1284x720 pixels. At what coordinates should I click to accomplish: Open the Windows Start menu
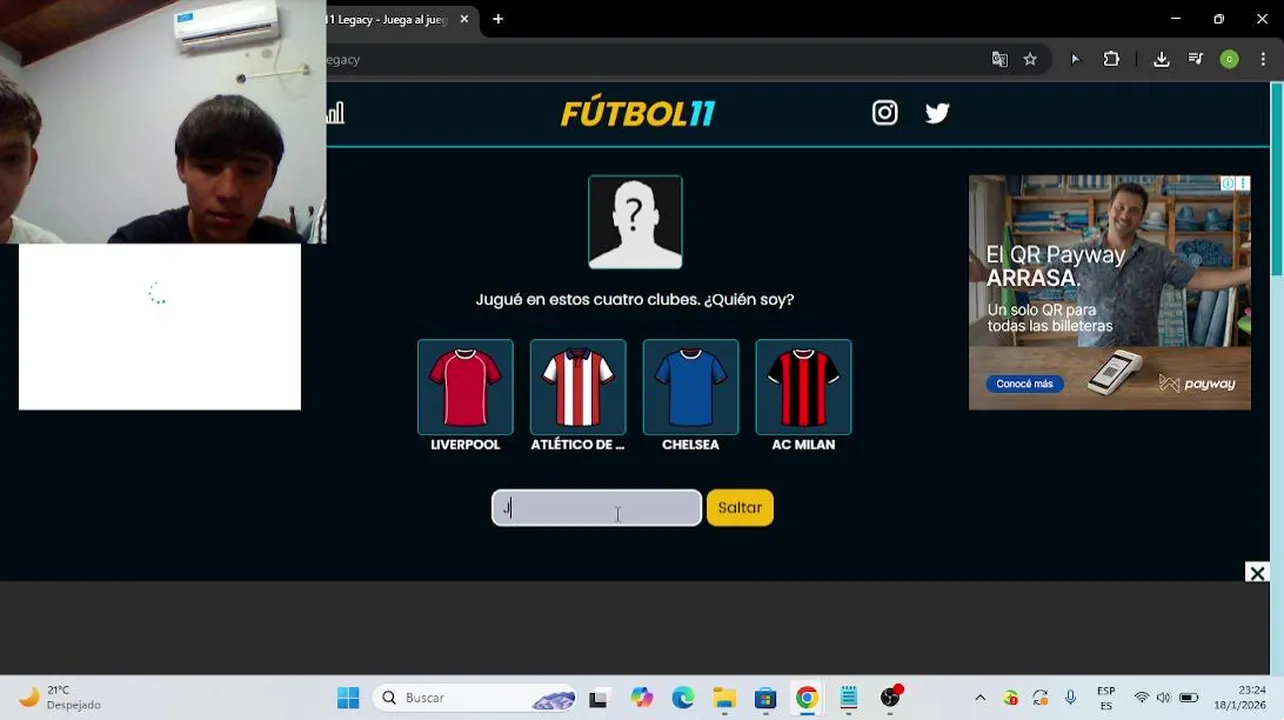click(x=348, y=698)
